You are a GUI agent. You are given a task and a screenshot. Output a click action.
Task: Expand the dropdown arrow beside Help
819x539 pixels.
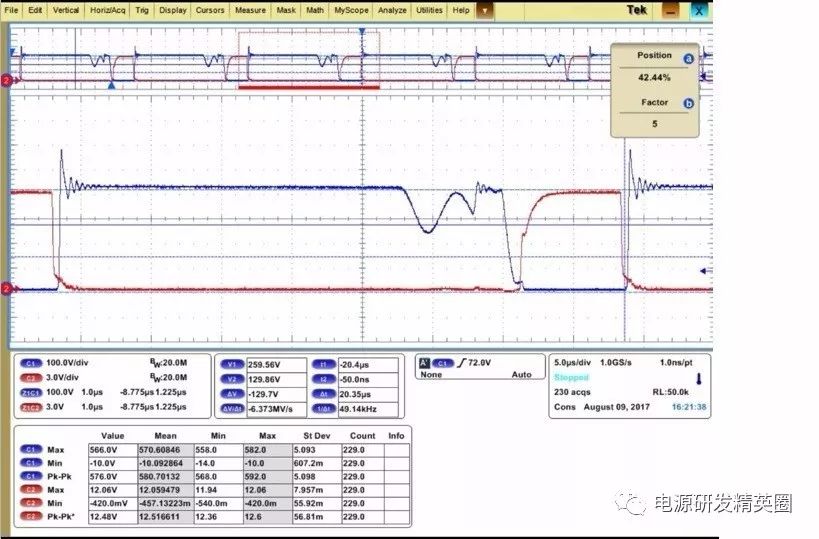(485, 10)
